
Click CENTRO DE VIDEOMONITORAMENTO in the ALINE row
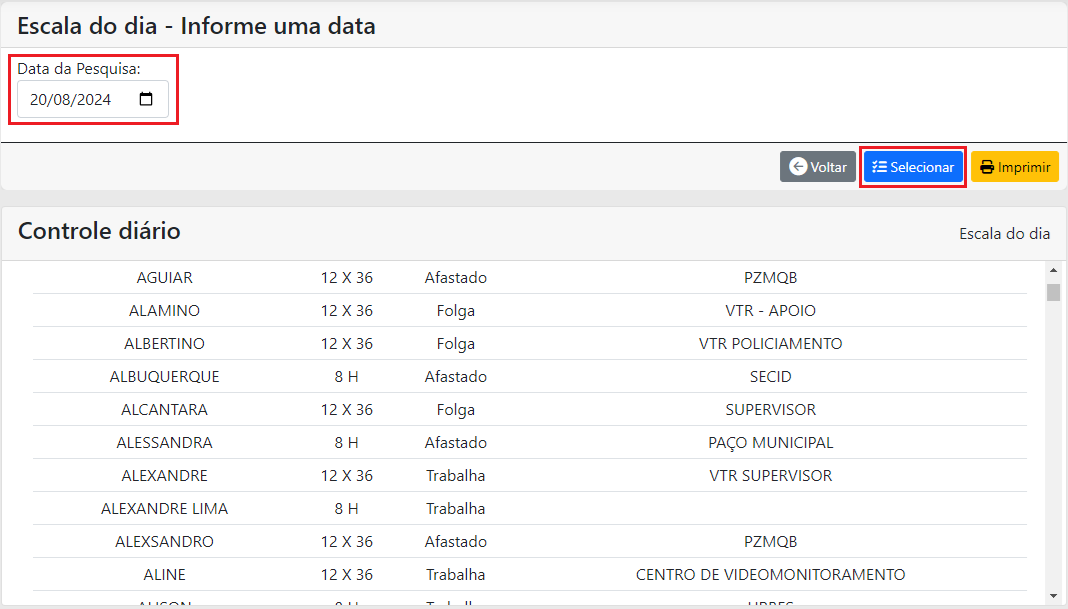pos(770,574)
